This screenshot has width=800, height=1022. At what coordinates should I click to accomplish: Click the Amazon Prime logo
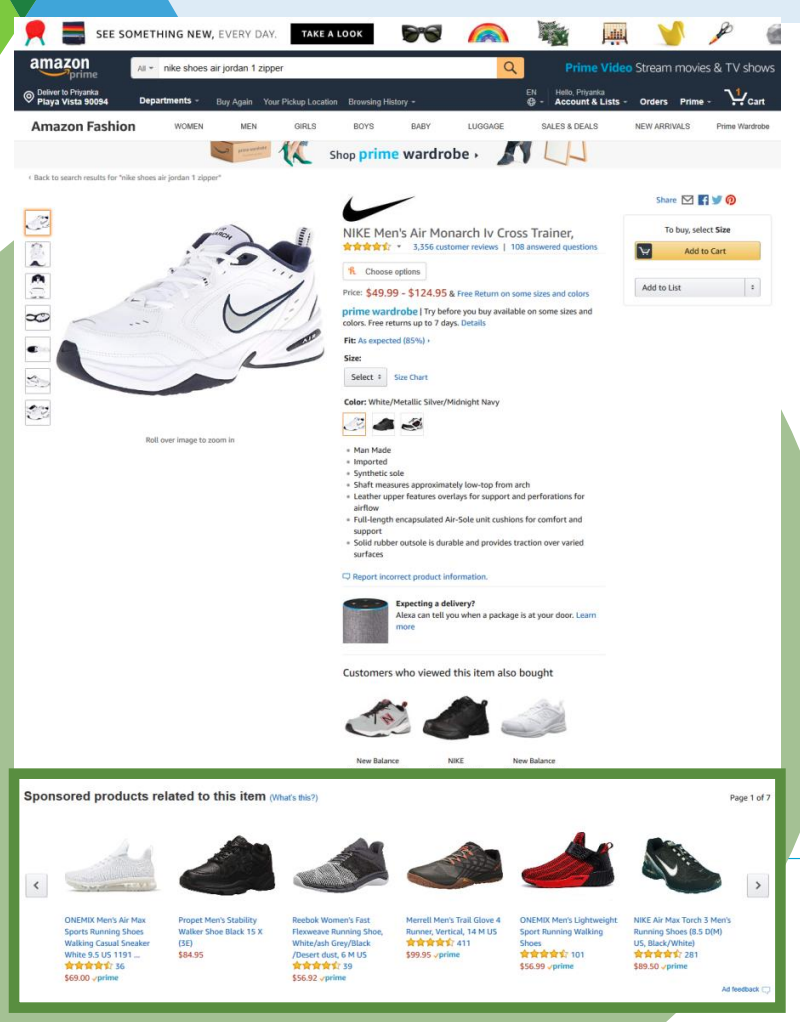(x=63, y=68)
